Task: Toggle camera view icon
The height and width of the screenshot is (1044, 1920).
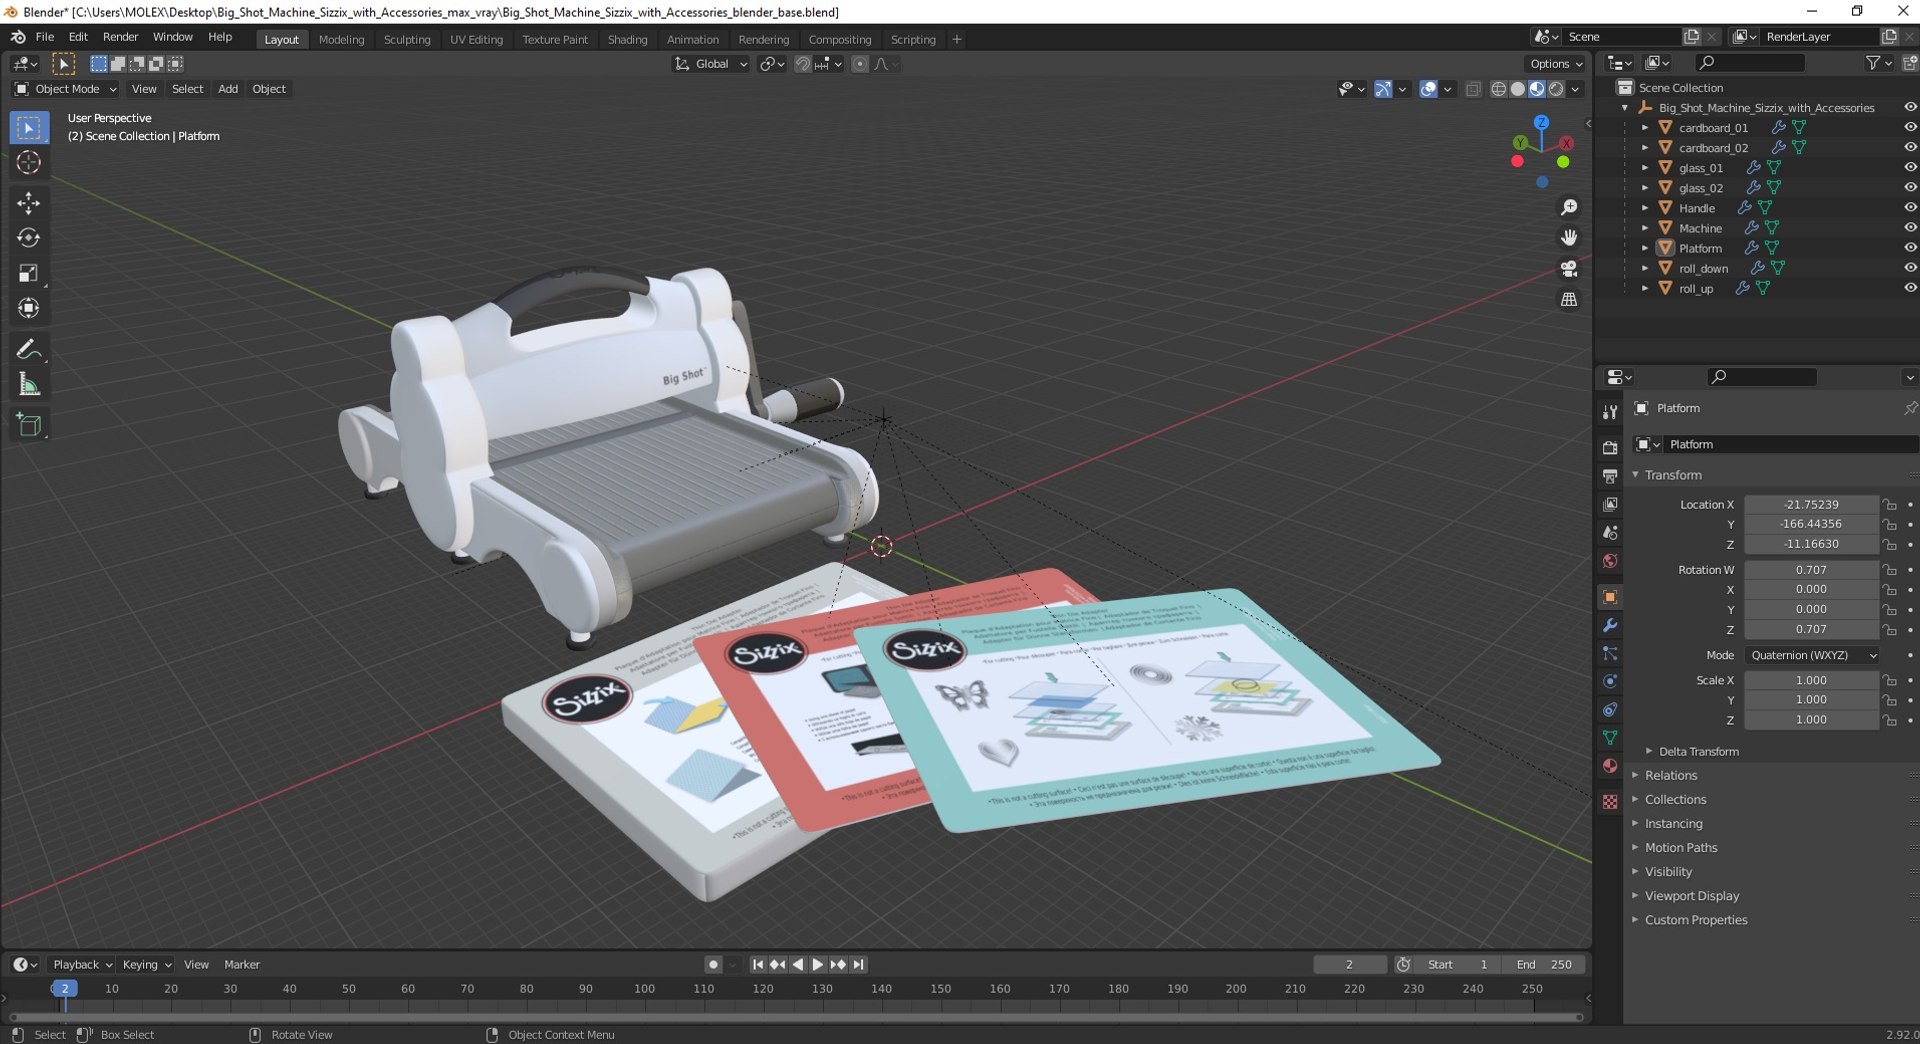Action: 1569,269
